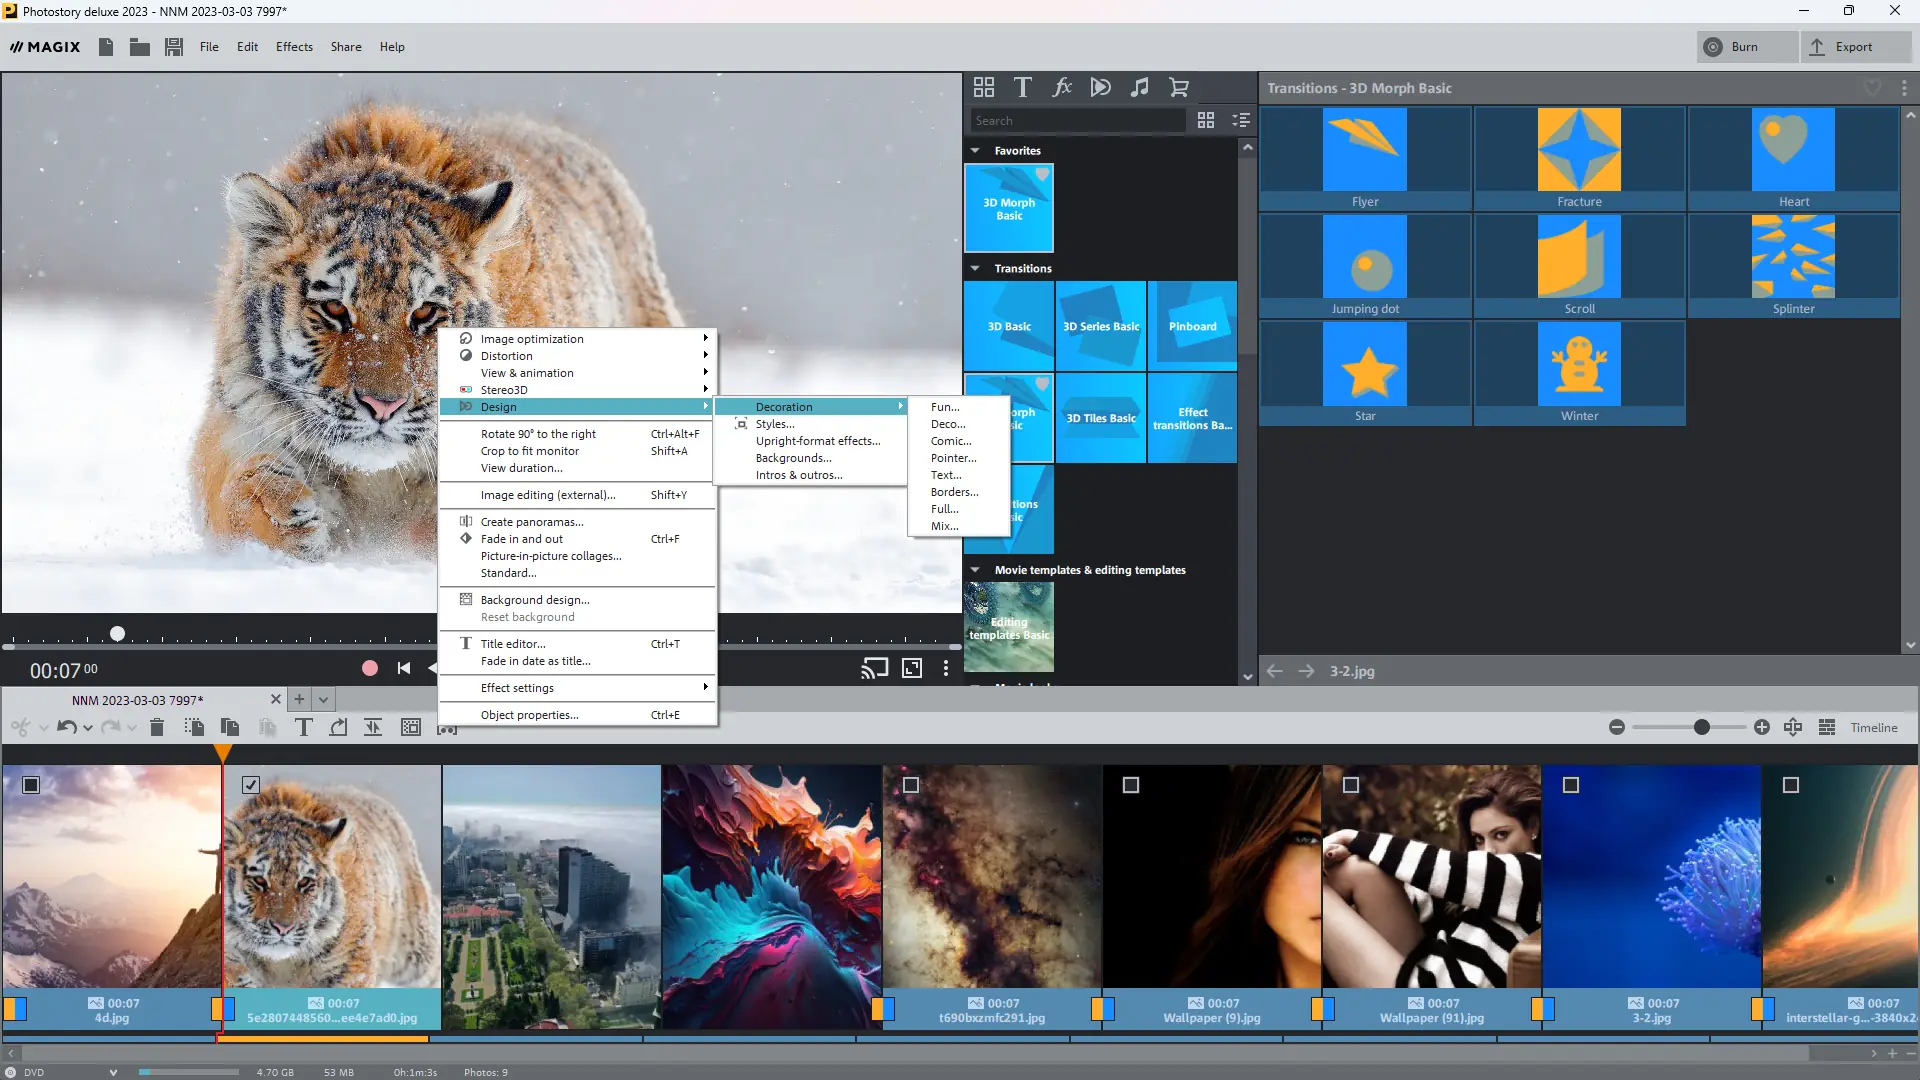Select Backgrounds from the Decoration submenu

[x=793, y=457]
